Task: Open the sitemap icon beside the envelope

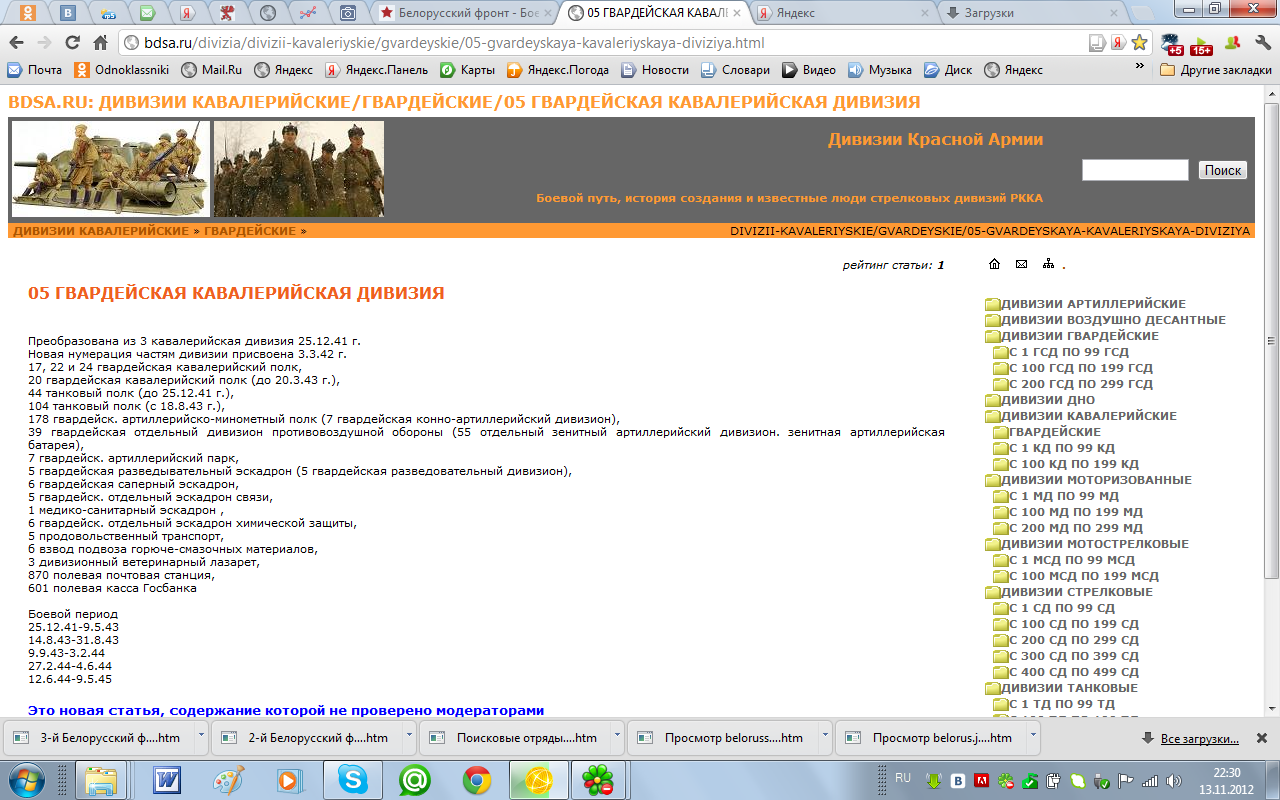Action: pyautogui.click(x=1048, y=265)
